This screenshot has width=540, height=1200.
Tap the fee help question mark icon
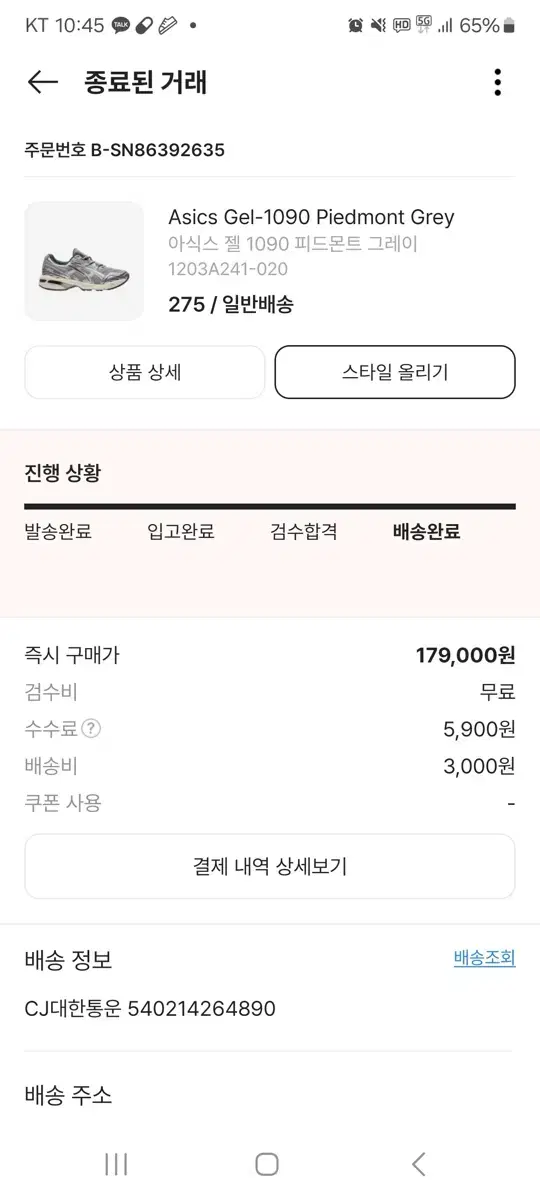(x=92, y=729)
